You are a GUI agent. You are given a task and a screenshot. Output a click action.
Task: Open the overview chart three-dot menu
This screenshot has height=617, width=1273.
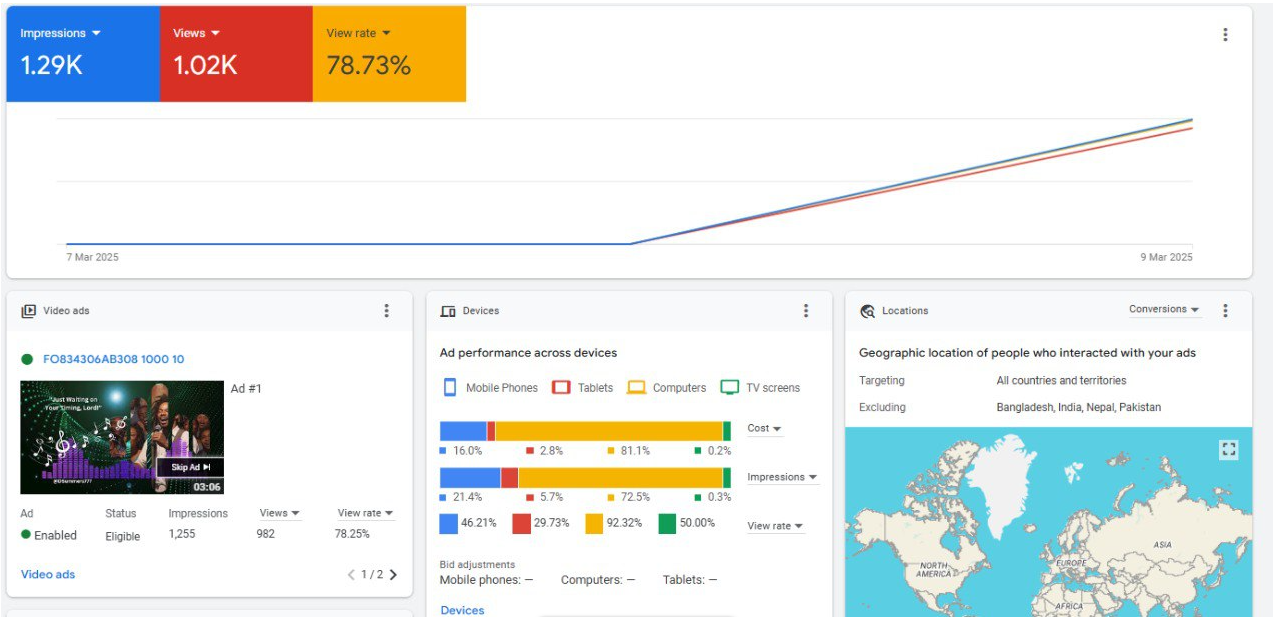pos(1225,35)
